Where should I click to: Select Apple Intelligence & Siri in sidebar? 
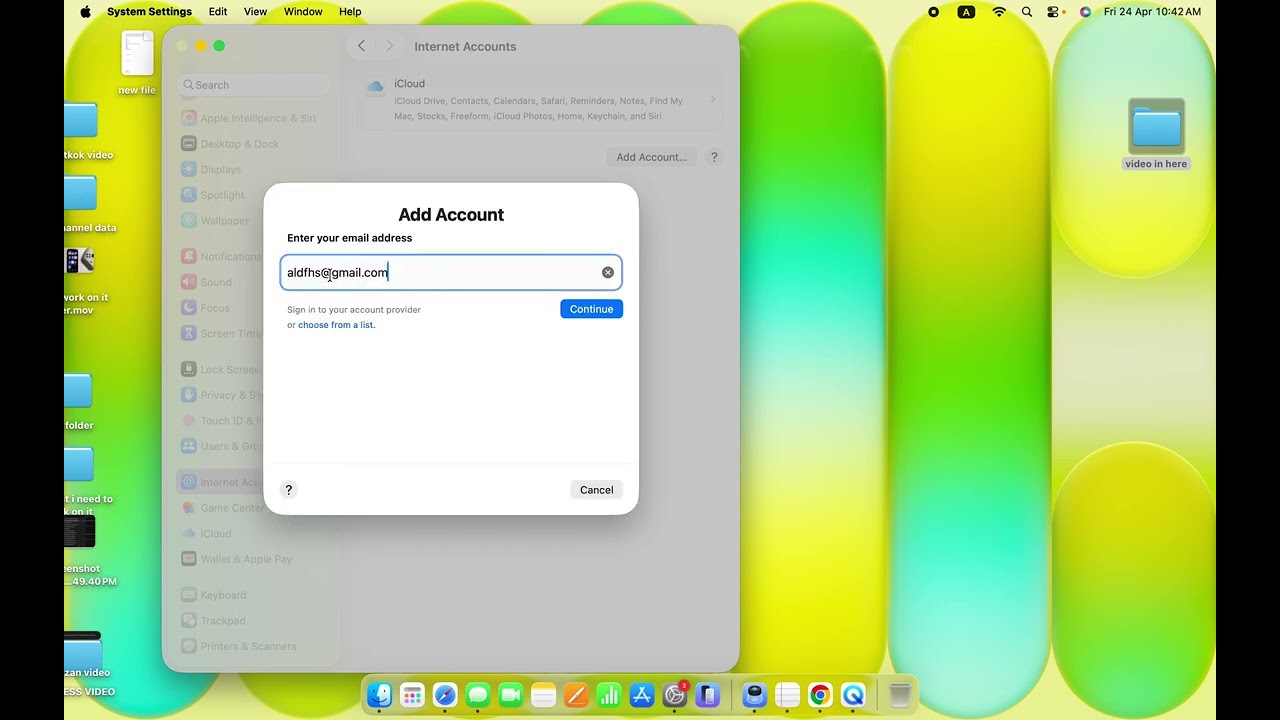pos(256,118)
